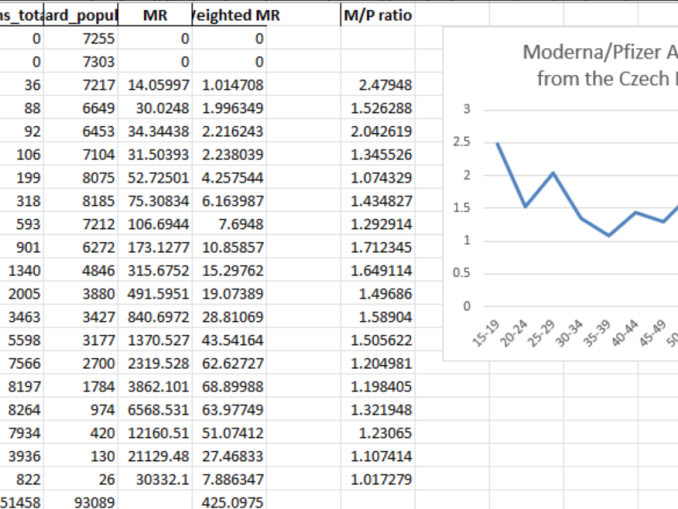Click the standard population column header
Screen dimensions: 678x509
82,16
